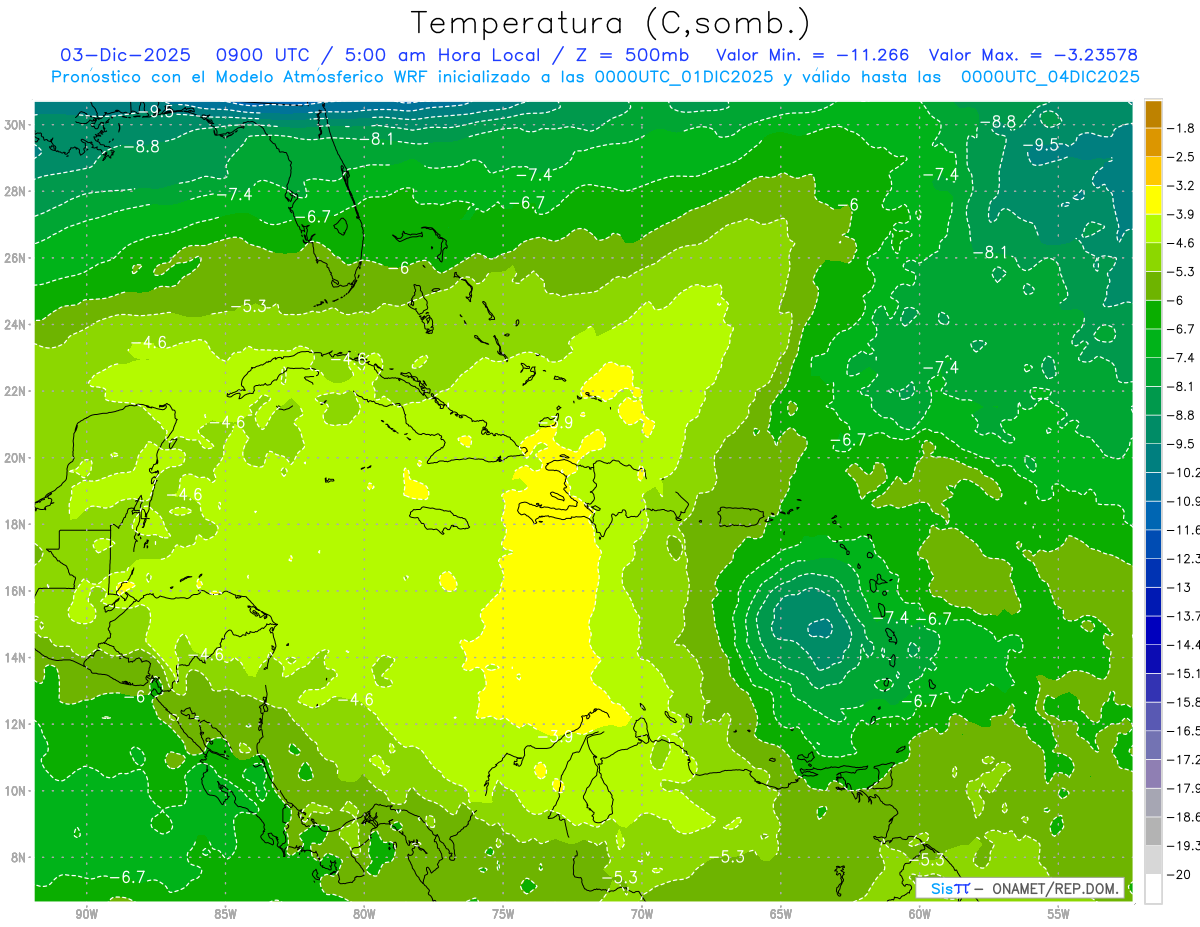Click the '30N' latitude axis label
The image size is (1200, 927).
coord(16,125)
